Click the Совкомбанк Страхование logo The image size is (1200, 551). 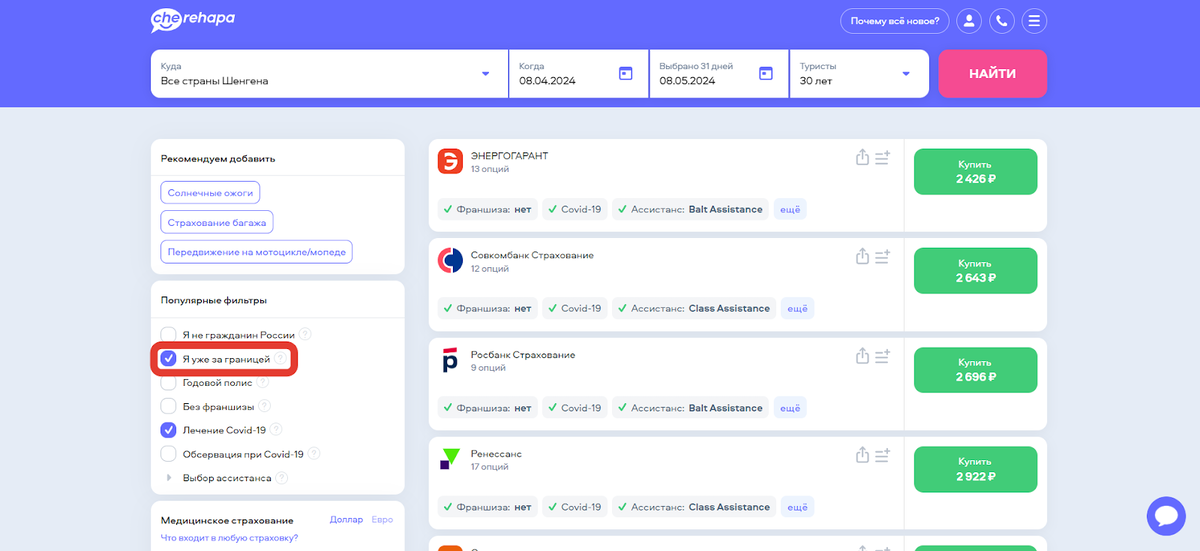451,260
